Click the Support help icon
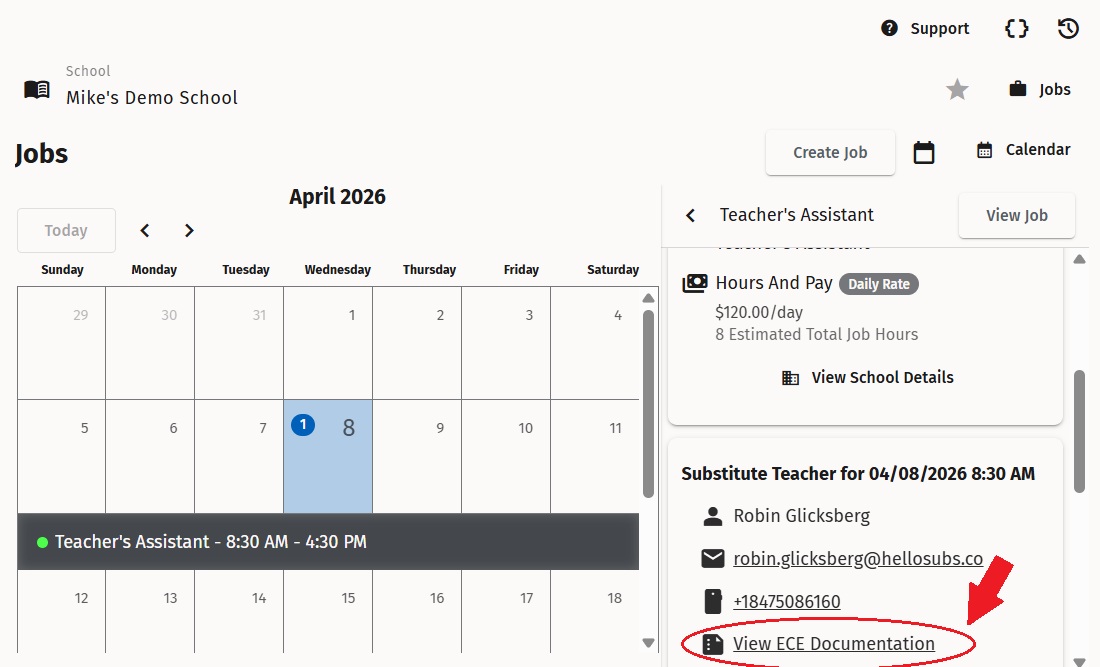The height and width of the screenshot is (667, 1100). pyautogui.click(x=889, y=28)
